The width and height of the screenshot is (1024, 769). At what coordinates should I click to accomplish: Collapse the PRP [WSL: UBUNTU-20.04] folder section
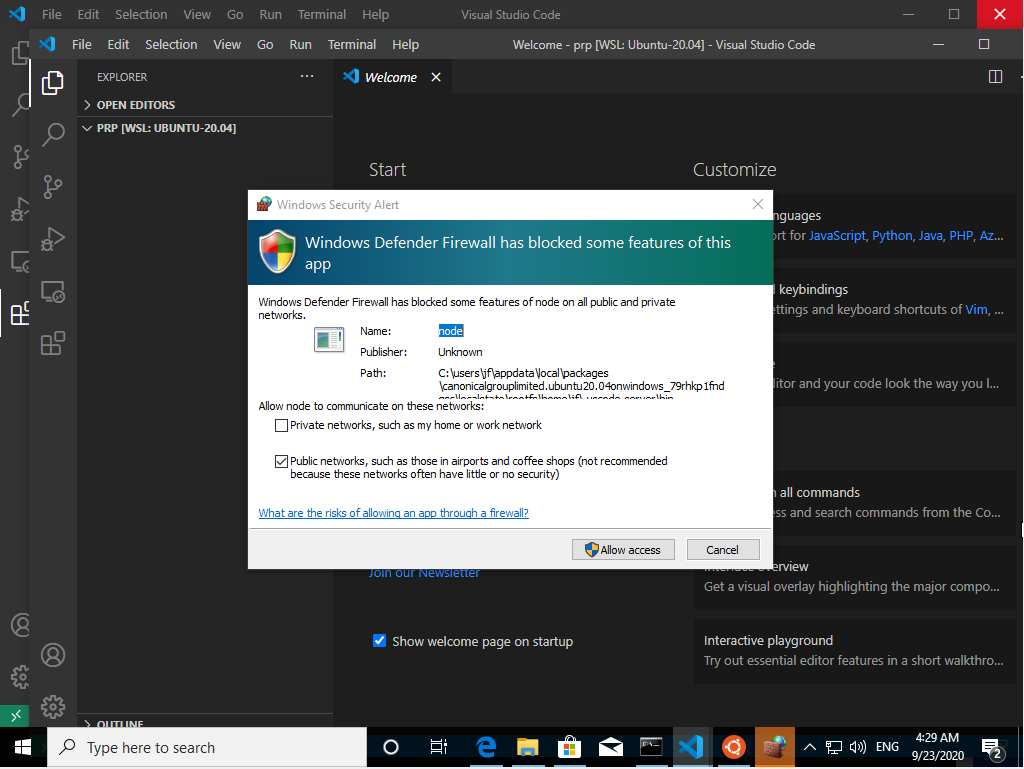(165, 128)
